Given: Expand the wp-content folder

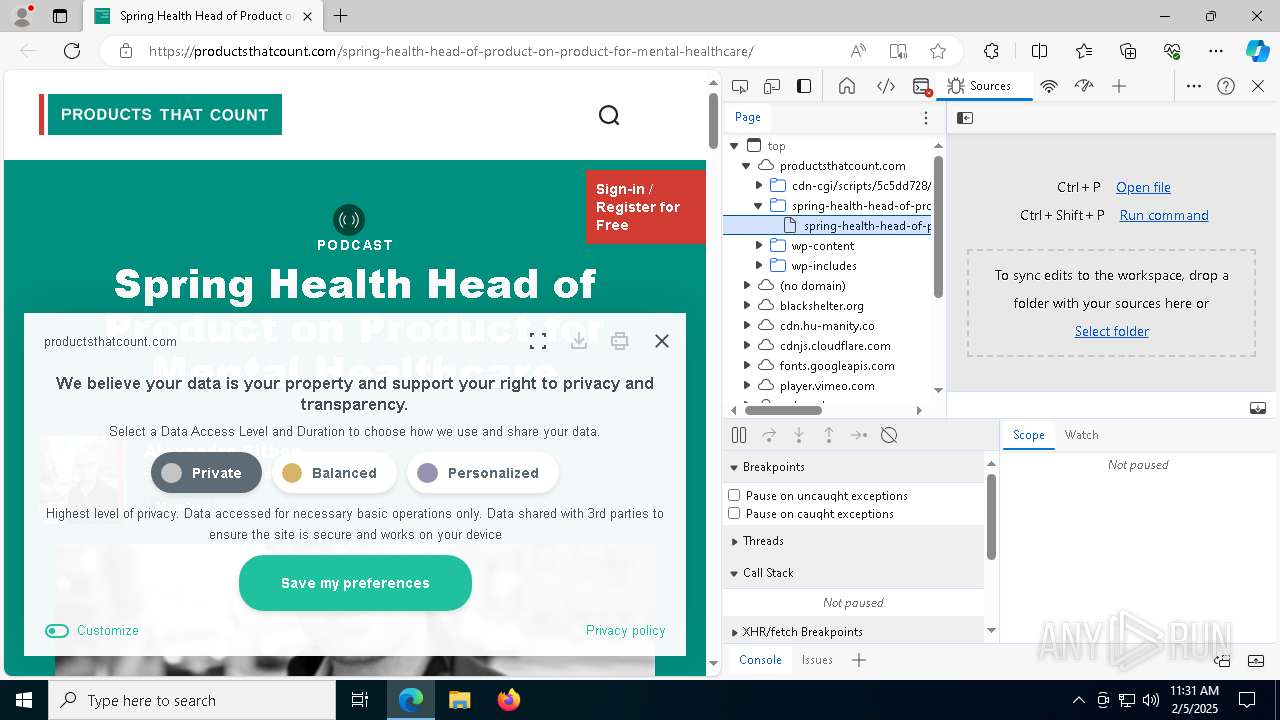Looking at the screenshot, I should coord(759,246).
